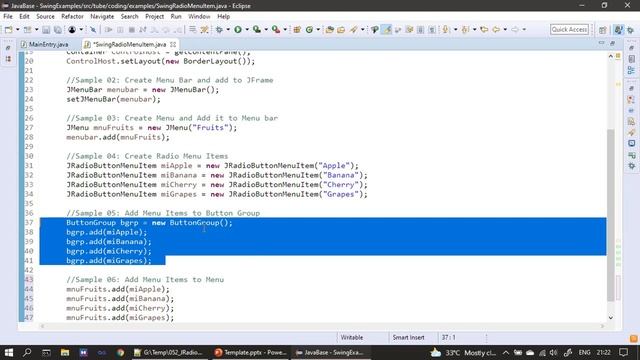Screen dimensions: 640x360
Task: Click the 37 : 1 cursor position
Action: [448, 338]
